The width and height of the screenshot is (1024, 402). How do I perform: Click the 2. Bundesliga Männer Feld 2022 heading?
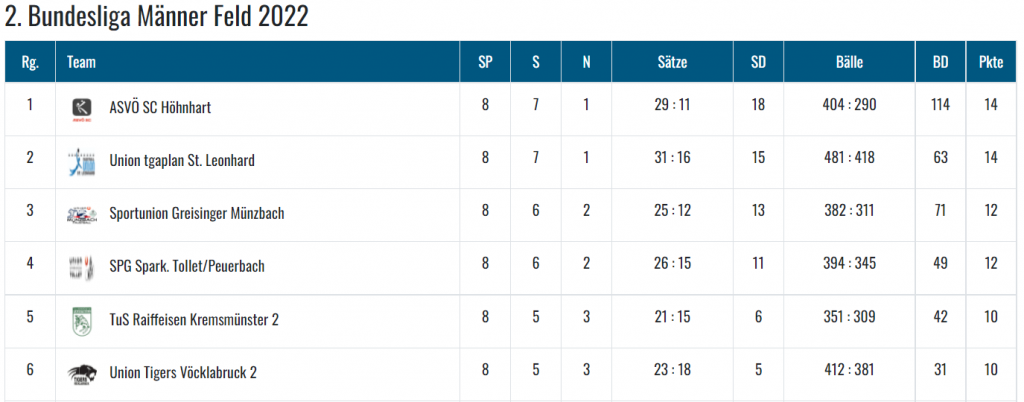(157, 17)
